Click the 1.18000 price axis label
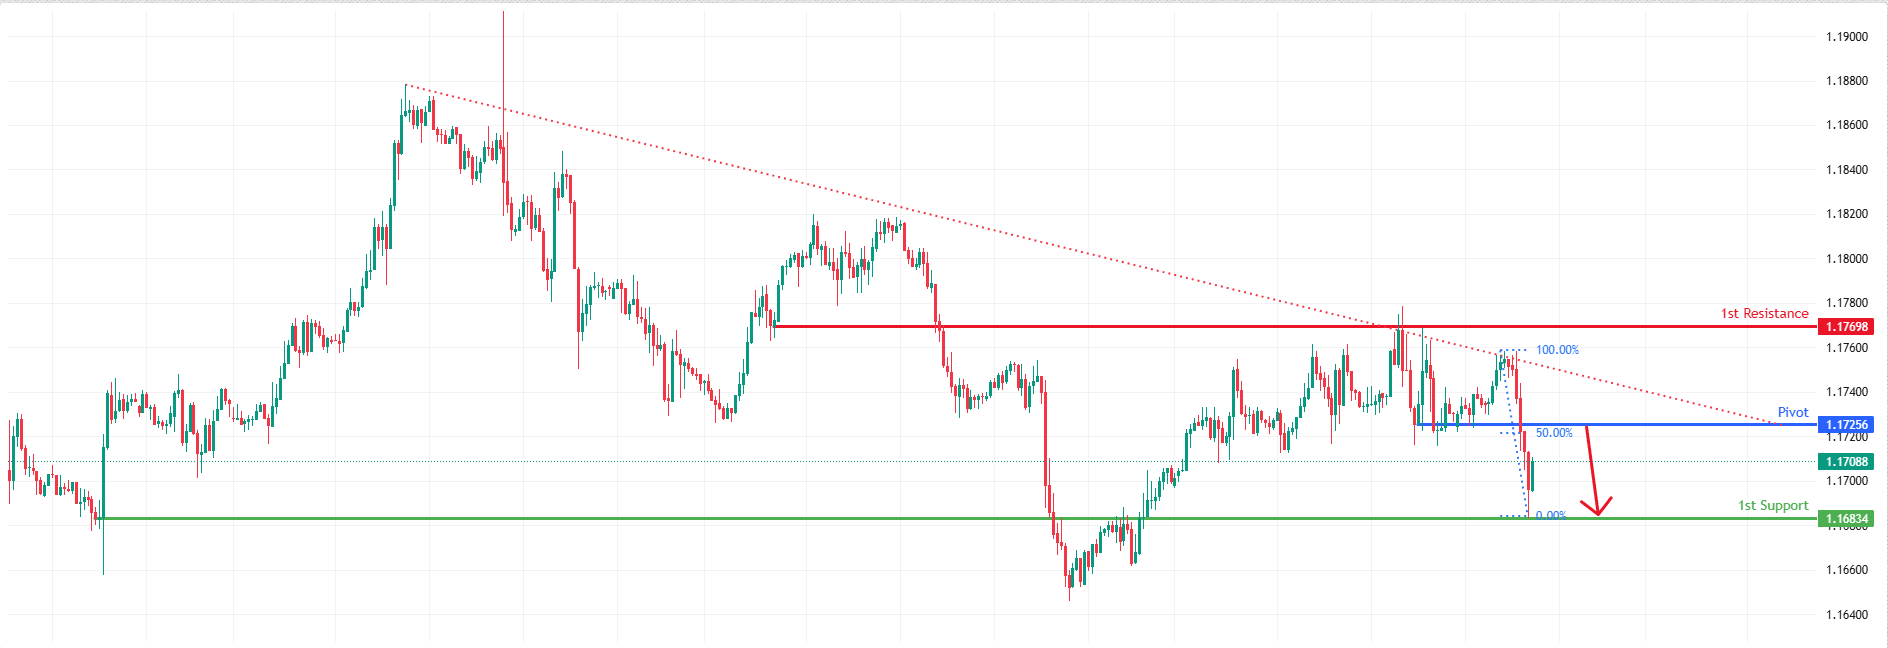The height and width of the screenshot is (648, 1888). pos(1846,259)
